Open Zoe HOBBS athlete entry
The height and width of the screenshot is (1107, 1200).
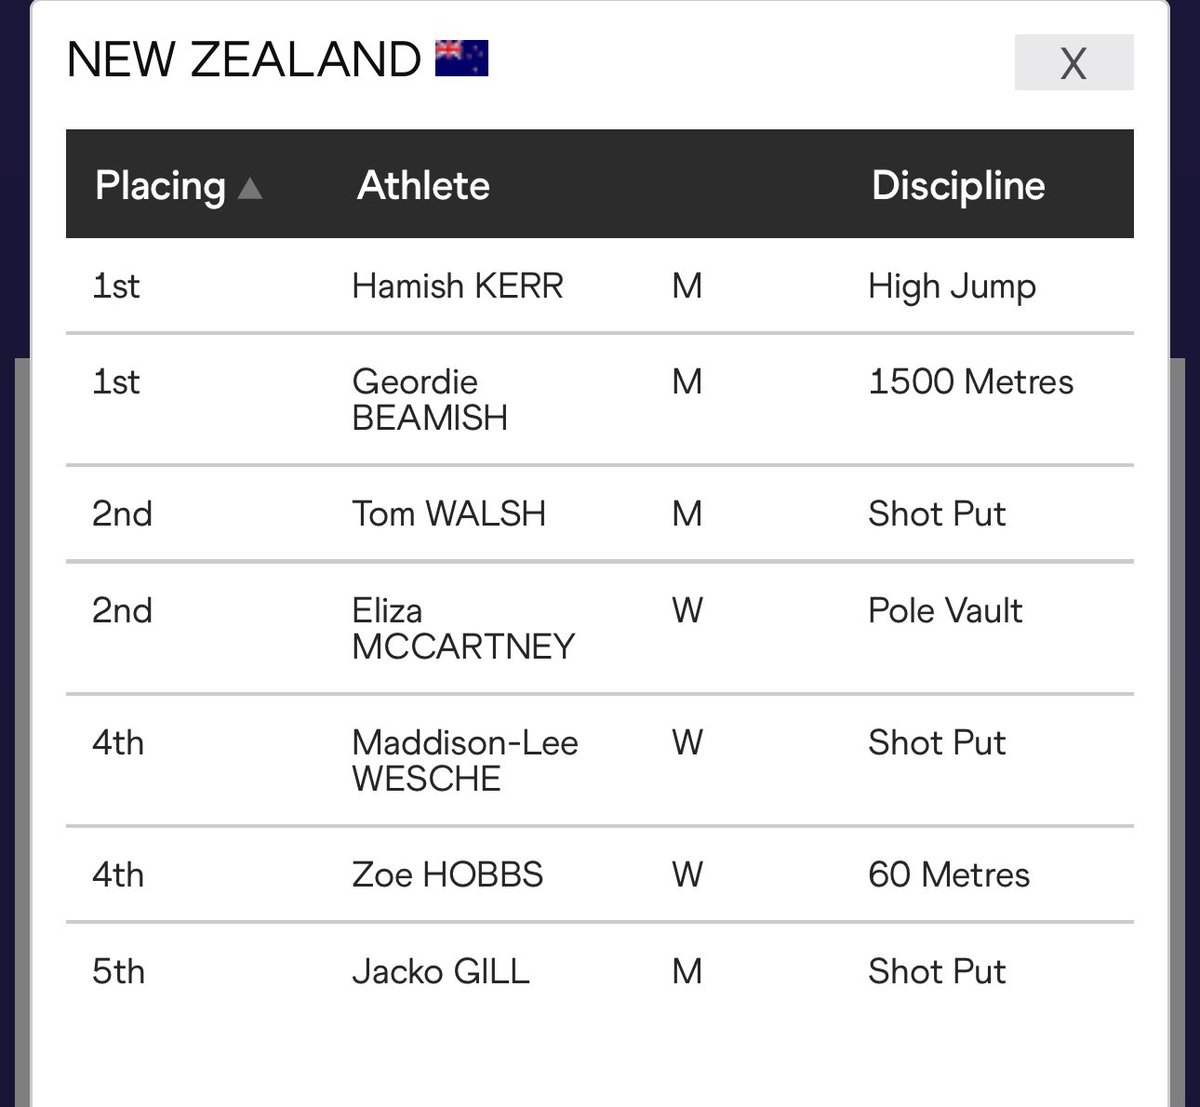pyautogui.click(x=448, y=874)
